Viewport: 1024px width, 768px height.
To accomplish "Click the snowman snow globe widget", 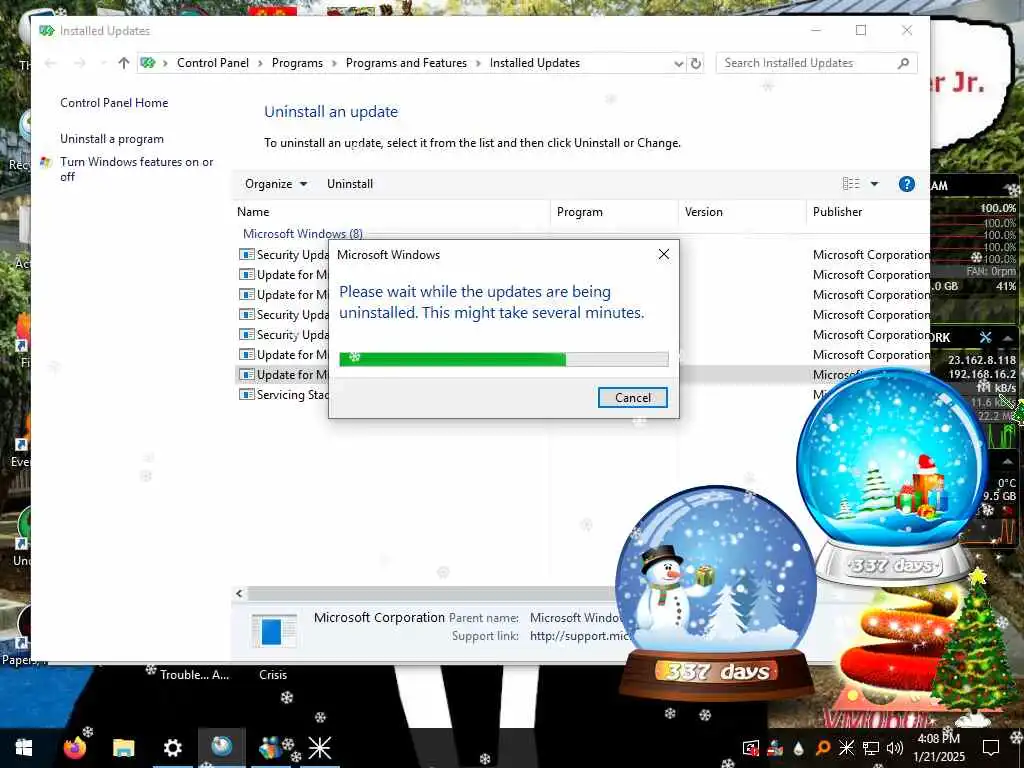I will coord(716,591).
